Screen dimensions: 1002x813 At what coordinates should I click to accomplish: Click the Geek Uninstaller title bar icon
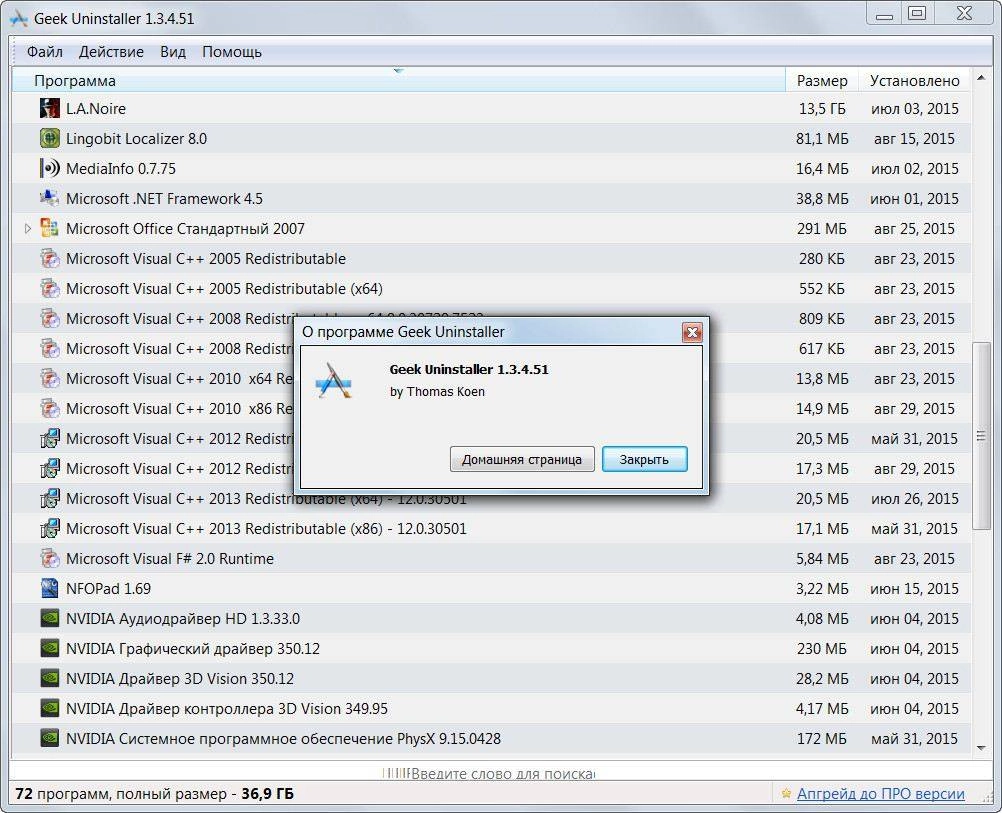[19, 19]
